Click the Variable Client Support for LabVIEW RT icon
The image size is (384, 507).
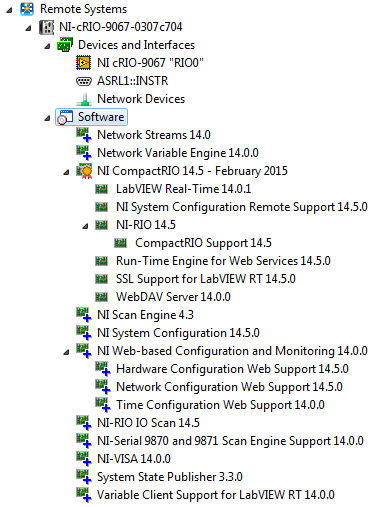pyautogui.click(x=84, y=495)
